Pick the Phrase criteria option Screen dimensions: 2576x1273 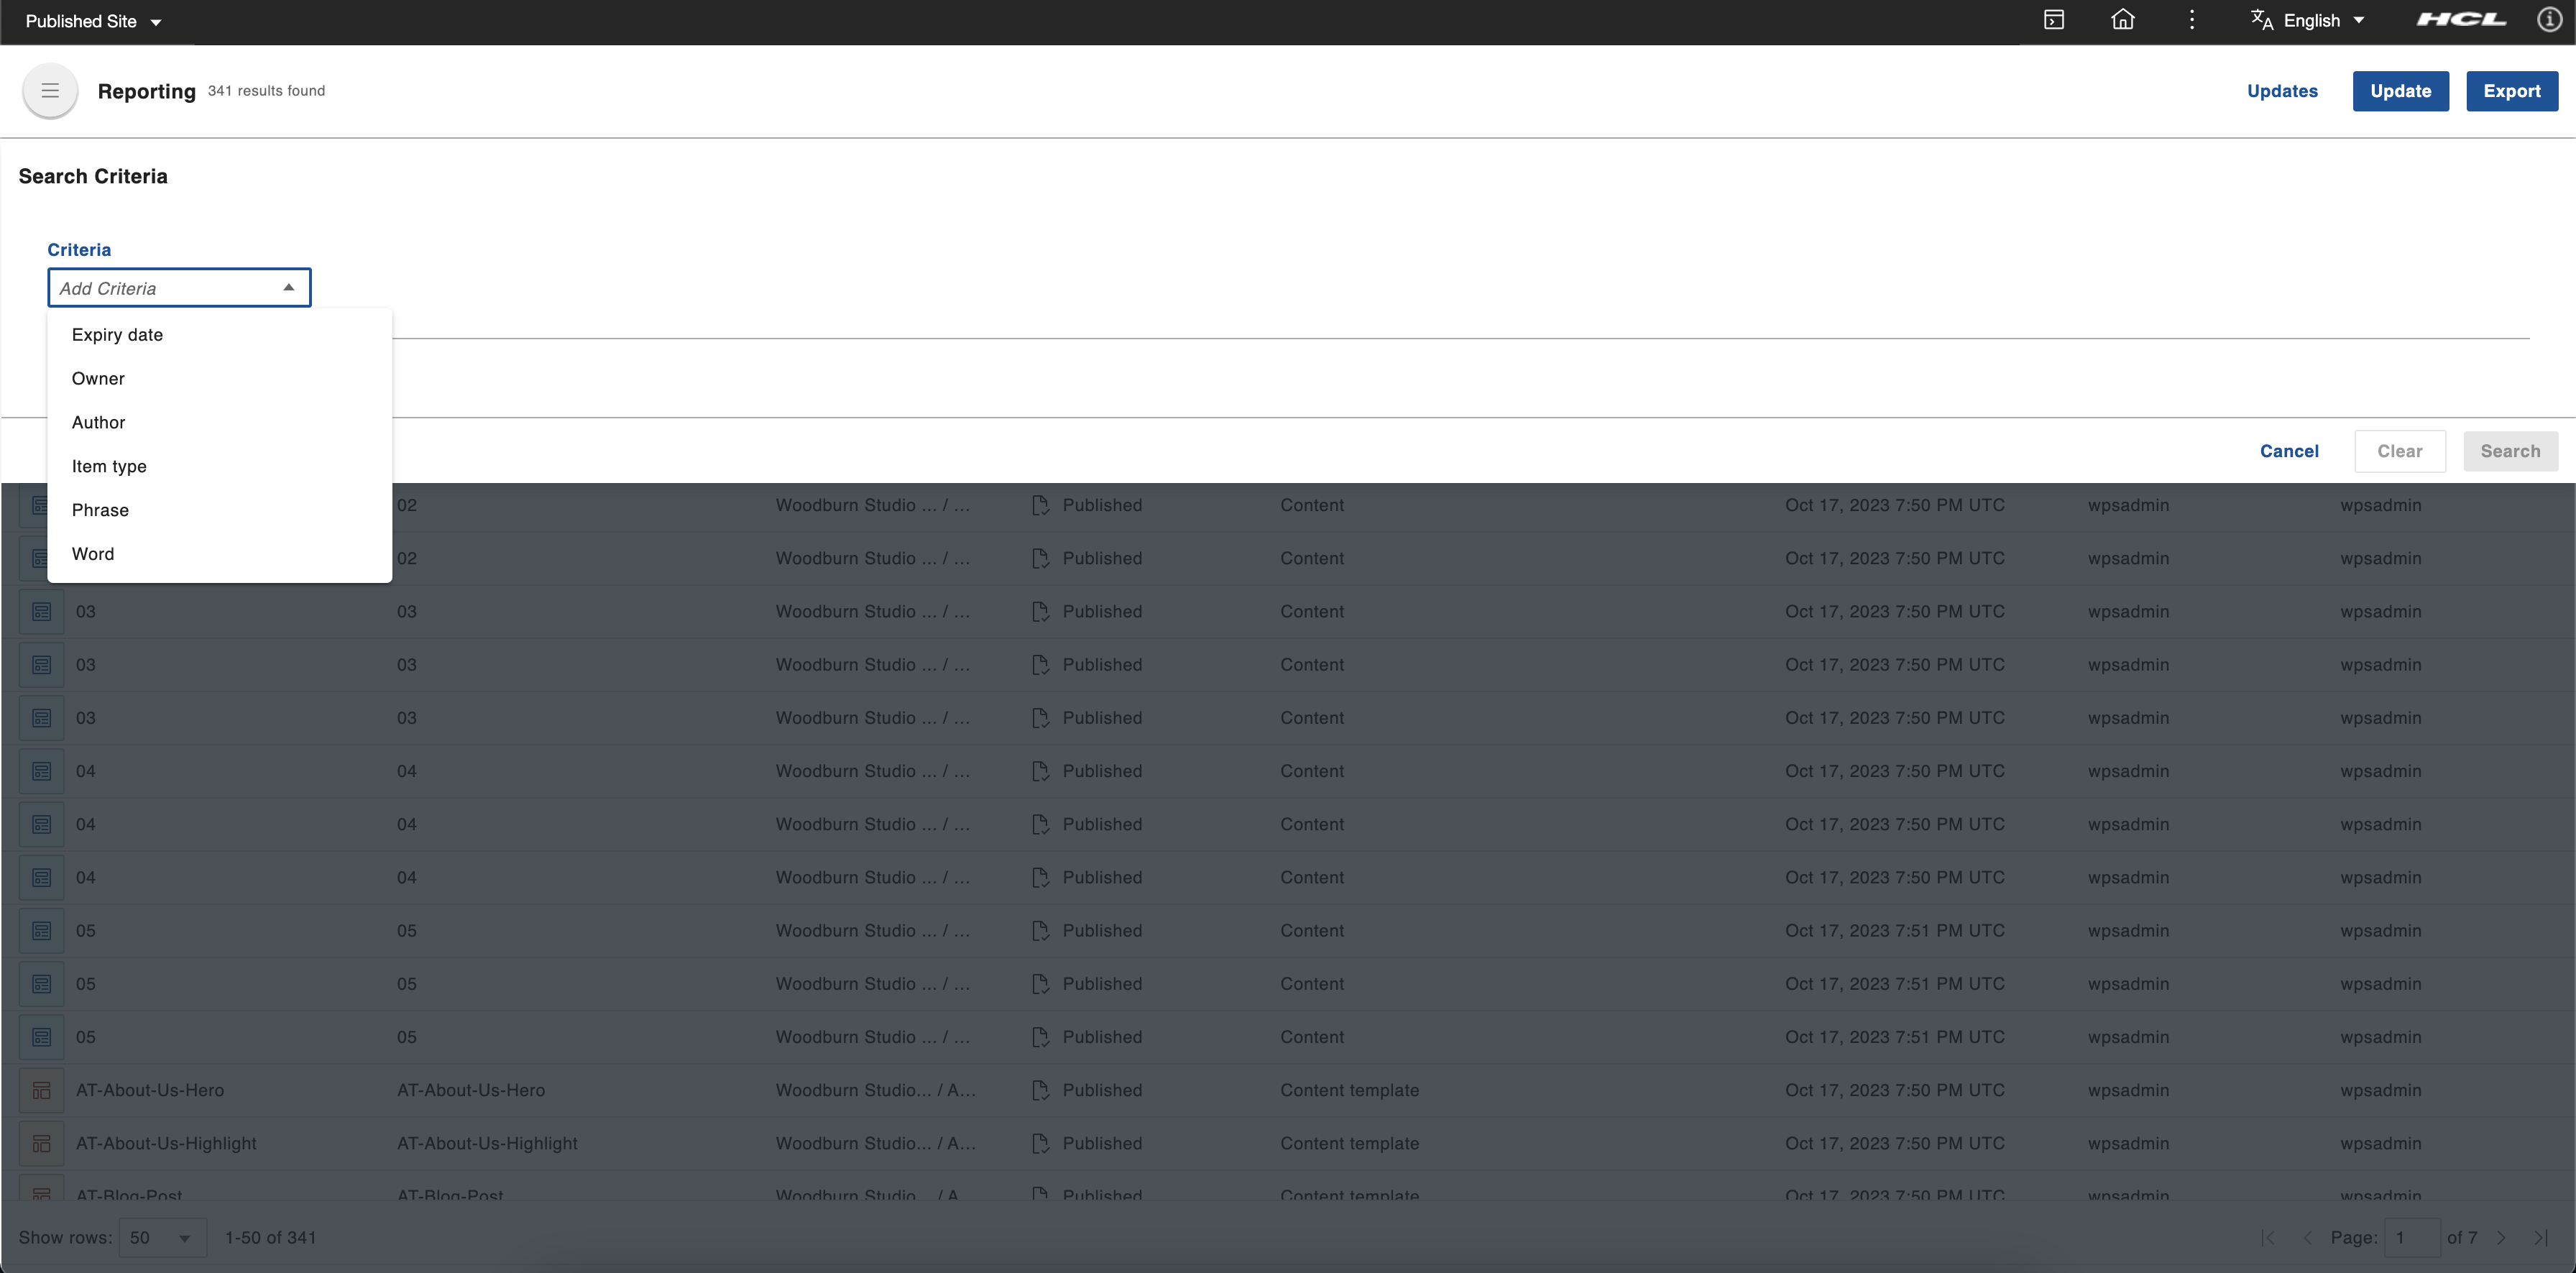(100, 510)
